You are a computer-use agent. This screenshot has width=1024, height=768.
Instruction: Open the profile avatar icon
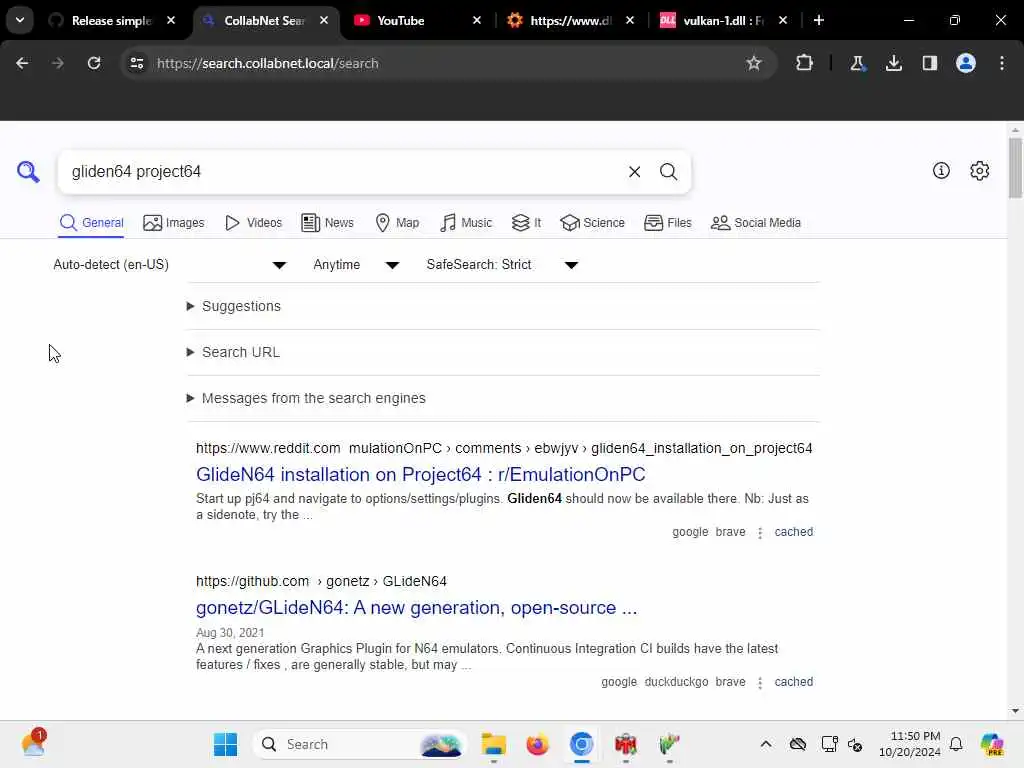coord(966,63)
